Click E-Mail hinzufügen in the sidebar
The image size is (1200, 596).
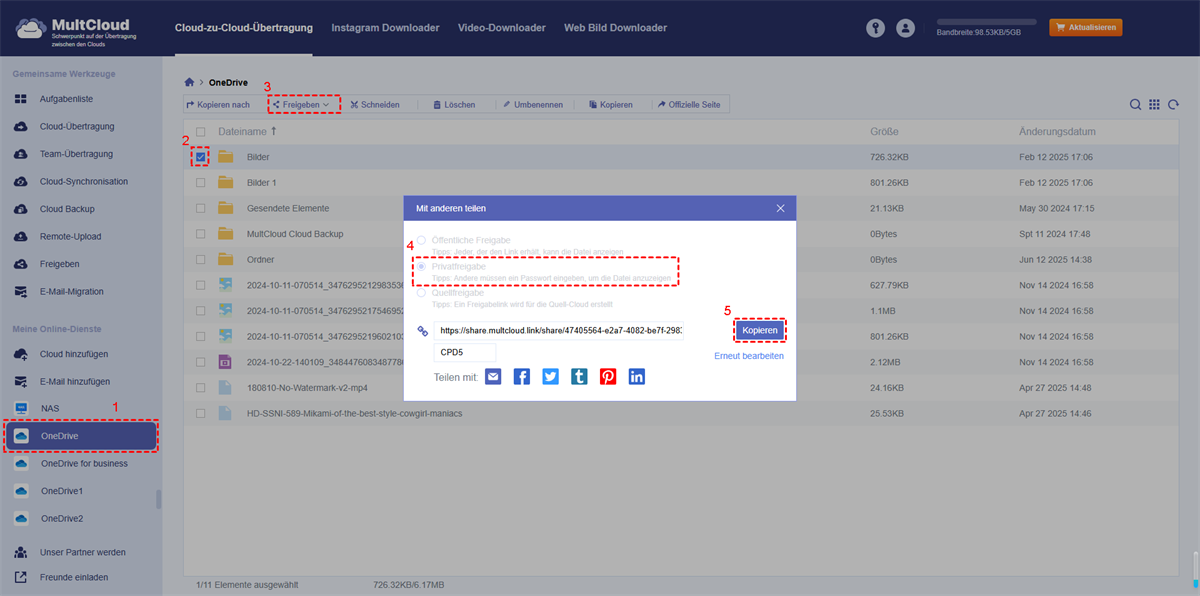(75, 382)
